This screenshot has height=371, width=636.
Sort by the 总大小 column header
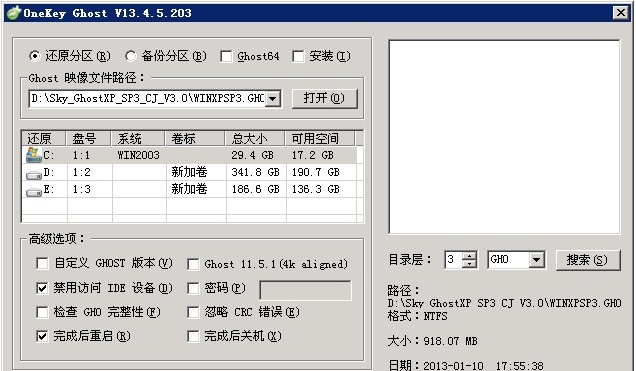[x=255, y=139]
